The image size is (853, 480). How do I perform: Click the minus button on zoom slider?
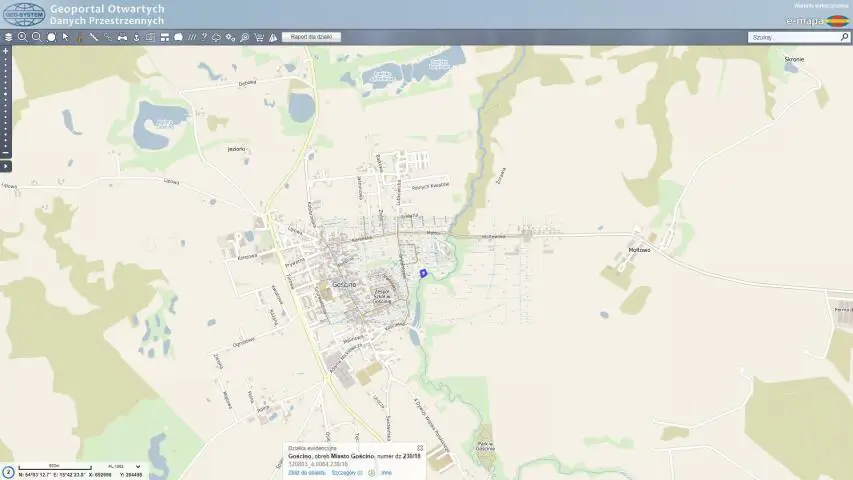[x=5, y=153]
